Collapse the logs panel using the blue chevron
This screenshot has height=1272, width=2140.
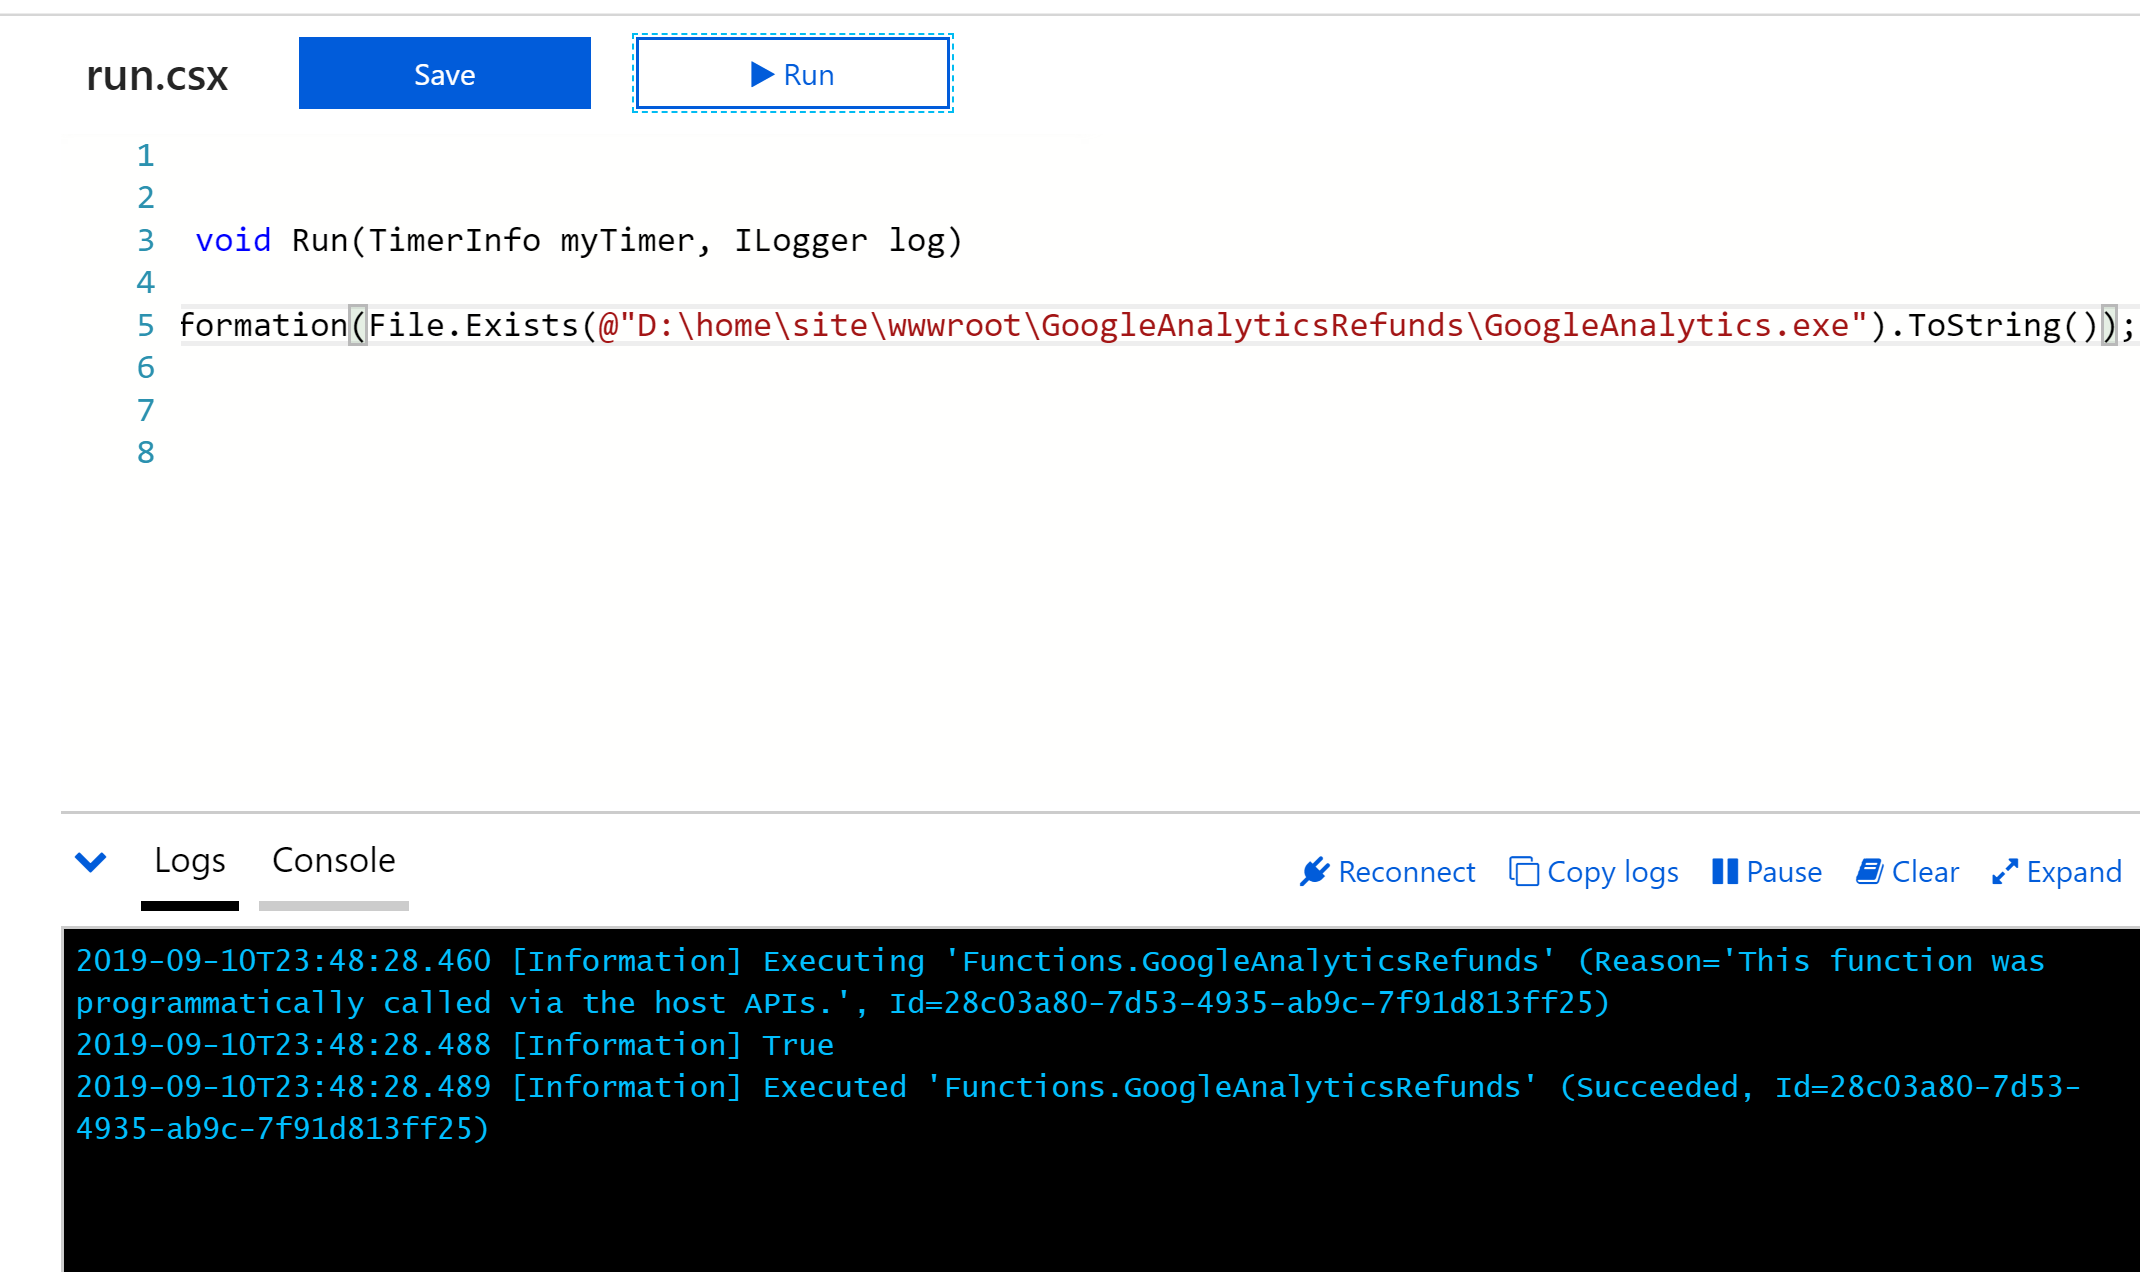pos(90,863)
